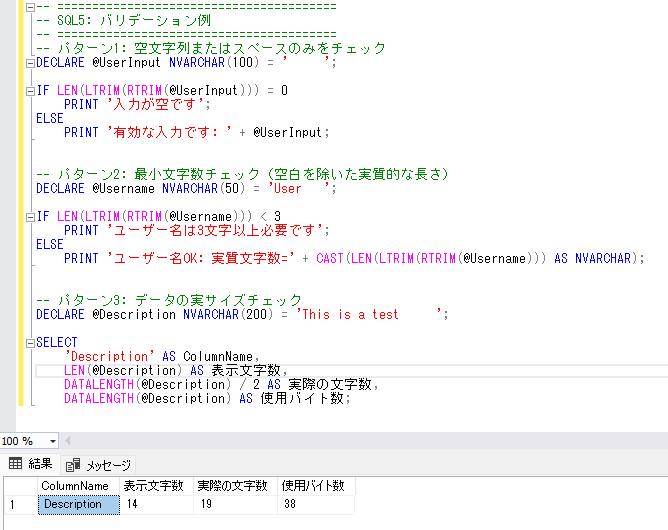Select row 1 via its row header
This screenshot has width=668, height=530.
15,505
